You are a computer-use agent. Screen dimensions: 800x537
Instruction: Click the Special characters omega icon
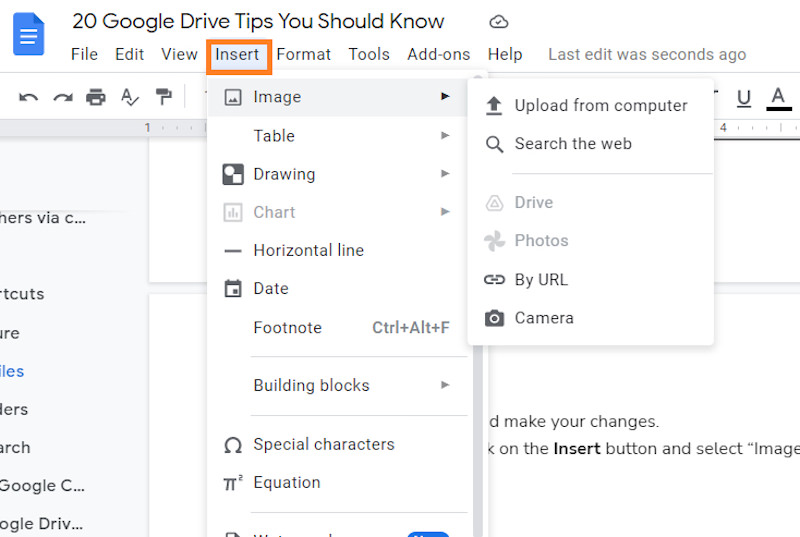pos(233,445)
